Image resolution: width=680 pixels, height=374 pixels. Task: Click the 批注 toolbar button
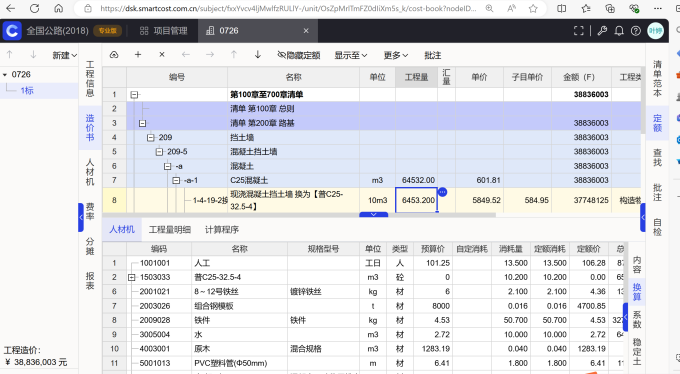(432, 55)
